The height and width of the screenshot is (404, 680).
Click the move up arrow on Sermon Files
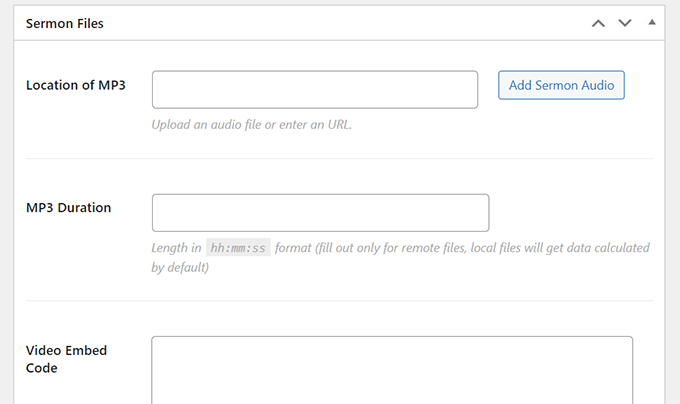pos(598,23)
